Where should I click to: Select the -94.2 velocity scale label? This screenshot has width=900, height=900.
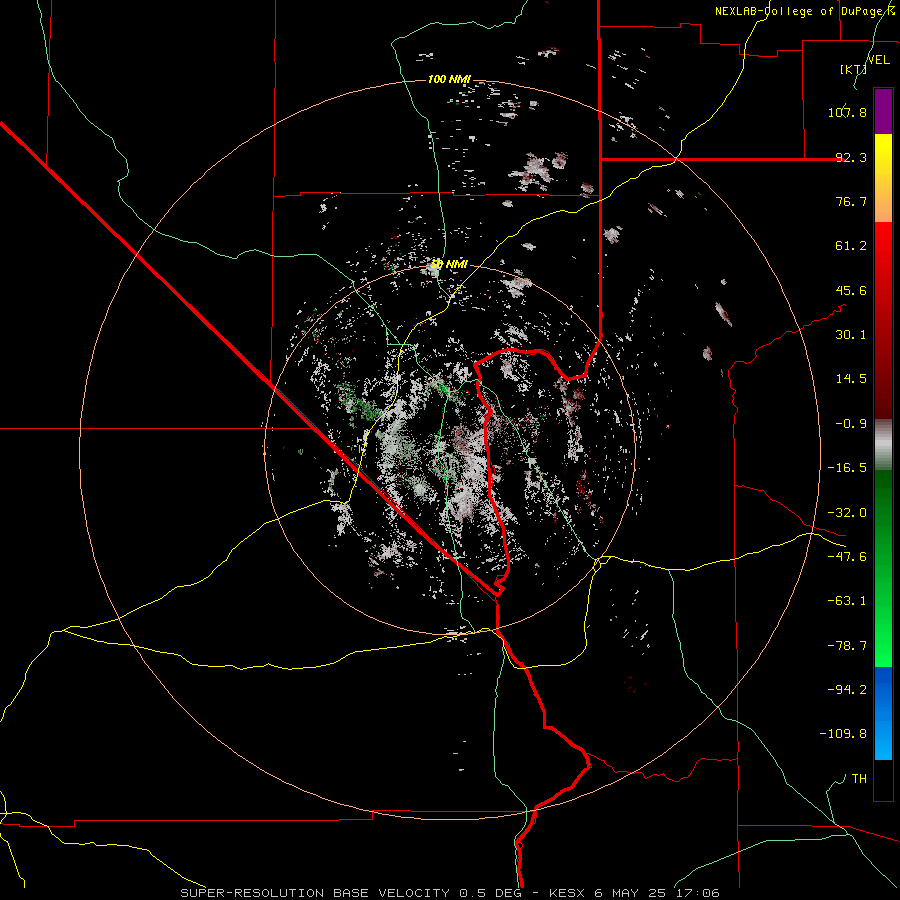(x=847, y=689)
